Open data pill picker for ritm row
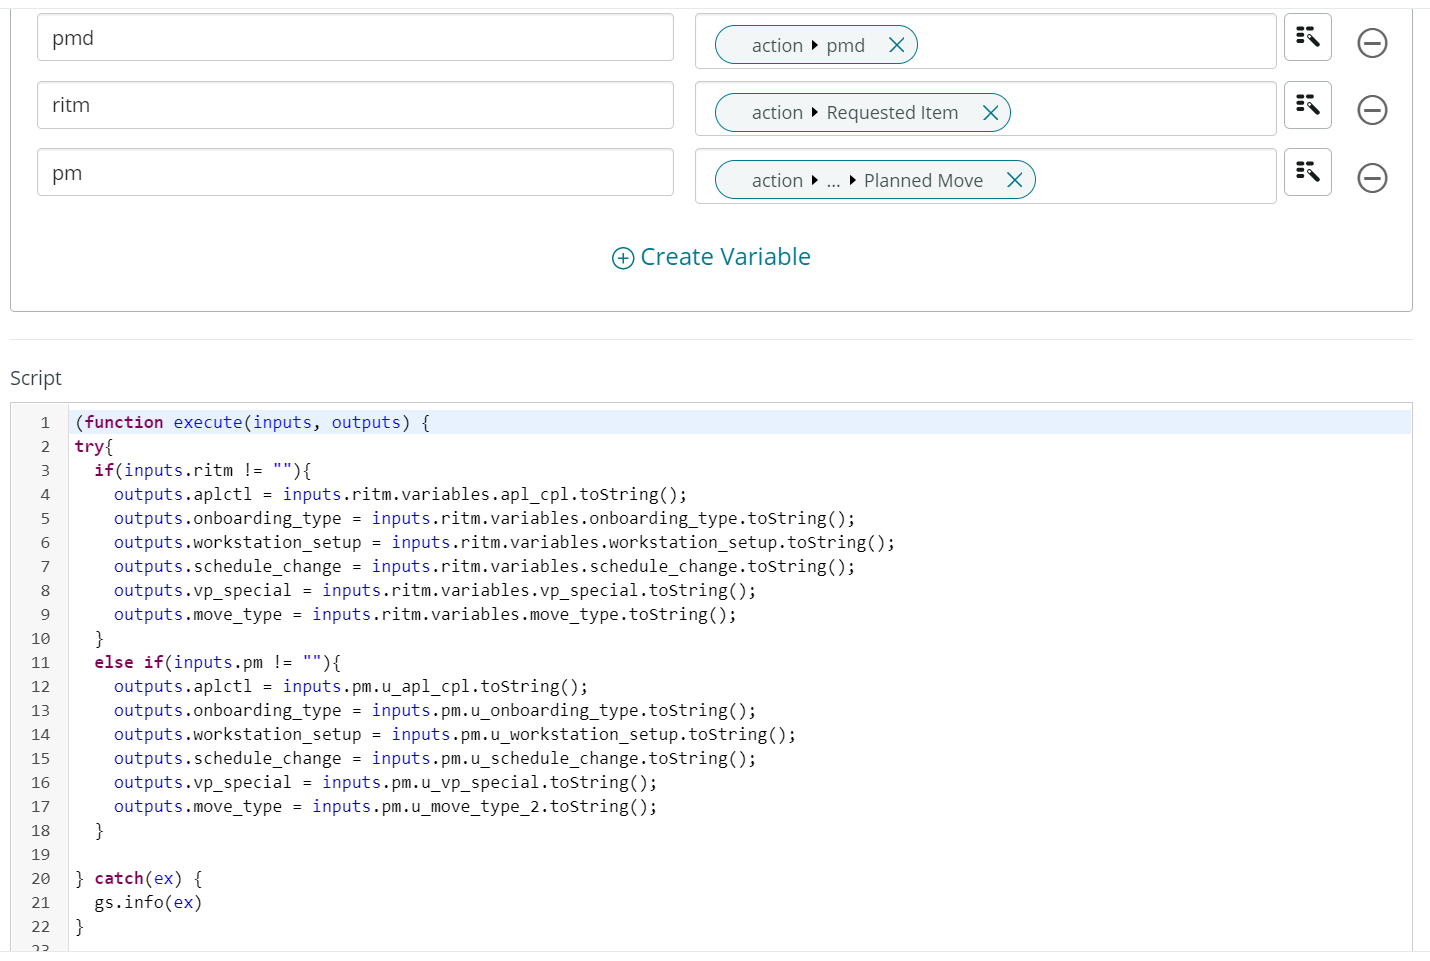Screen dimensions: 1430x961 pos(1307,105)
